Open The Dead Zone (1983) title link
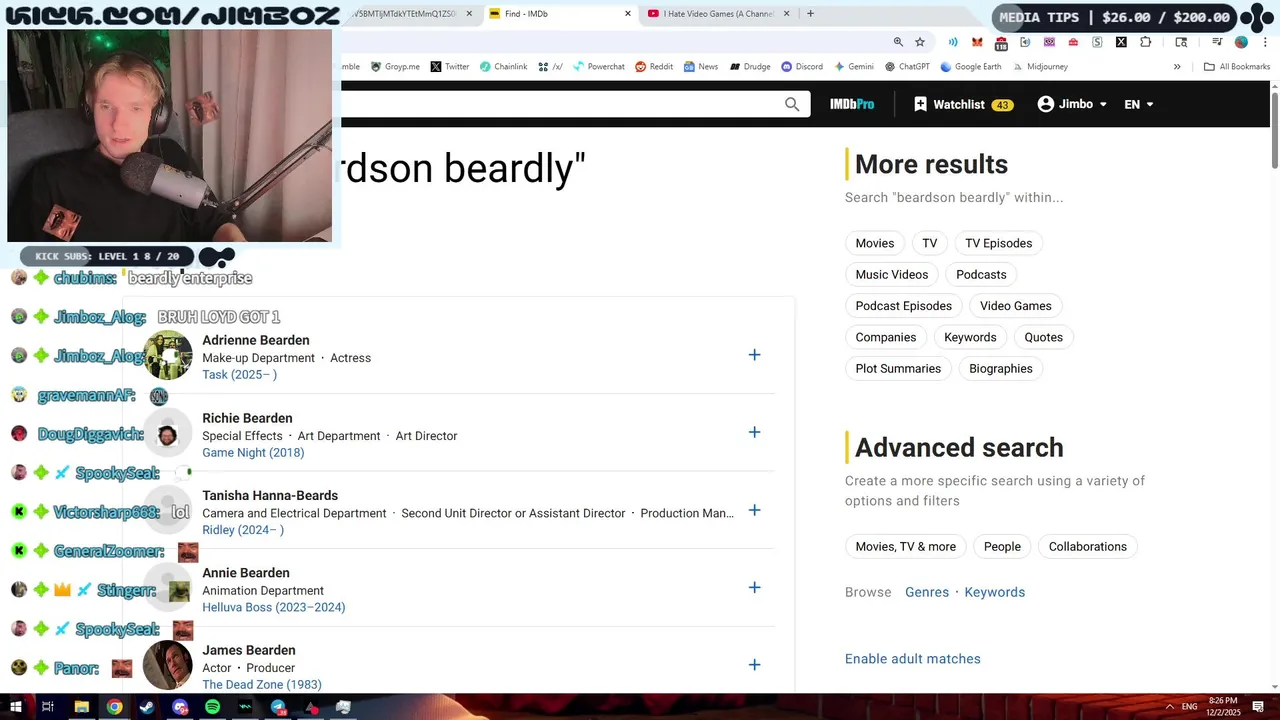1280x720 pixels. (262, 685)
